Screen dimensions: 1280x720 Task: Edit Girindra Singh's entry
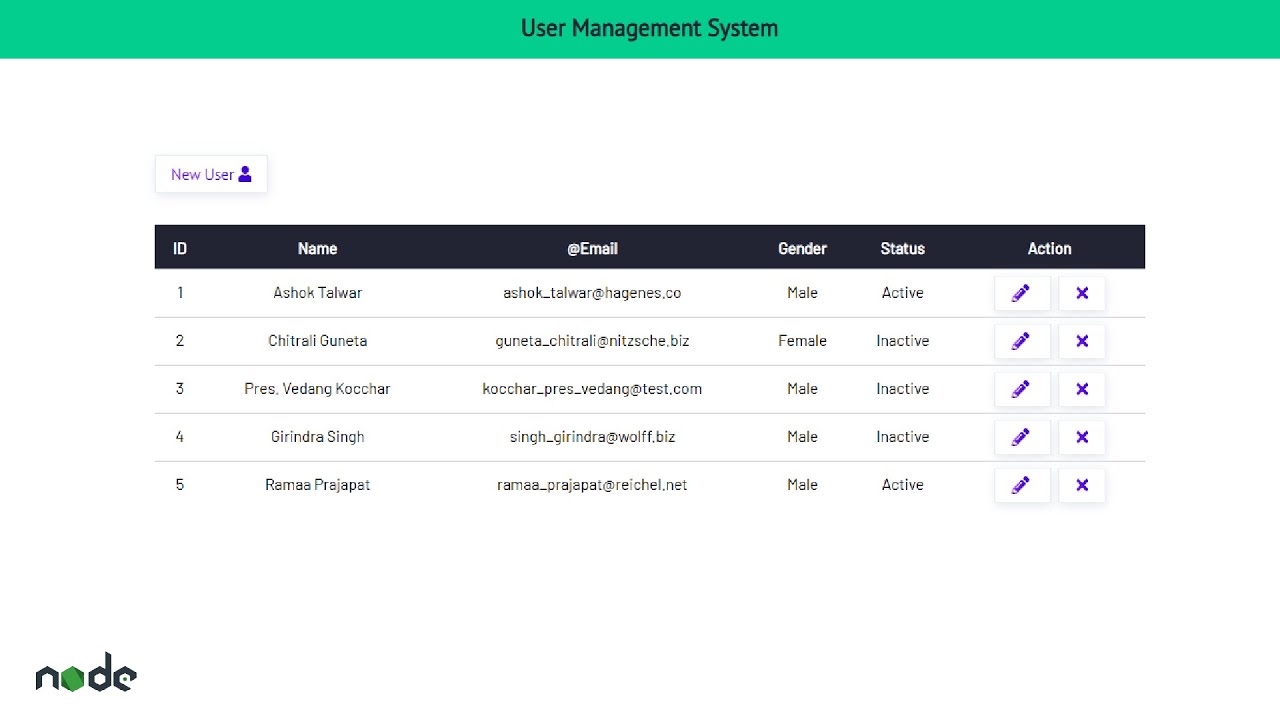(x=1022, y=437)
